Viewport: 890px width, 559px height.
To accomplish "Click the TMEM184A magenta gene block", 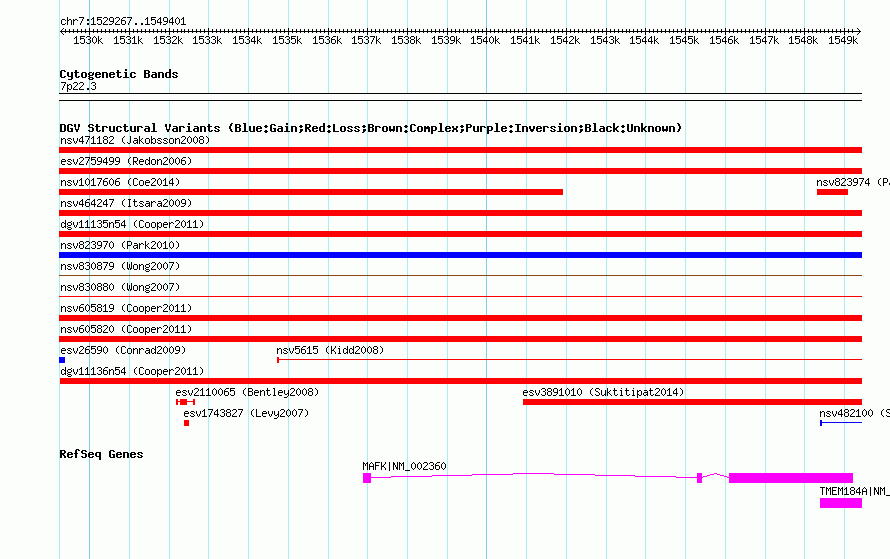I will click(841, 503).
